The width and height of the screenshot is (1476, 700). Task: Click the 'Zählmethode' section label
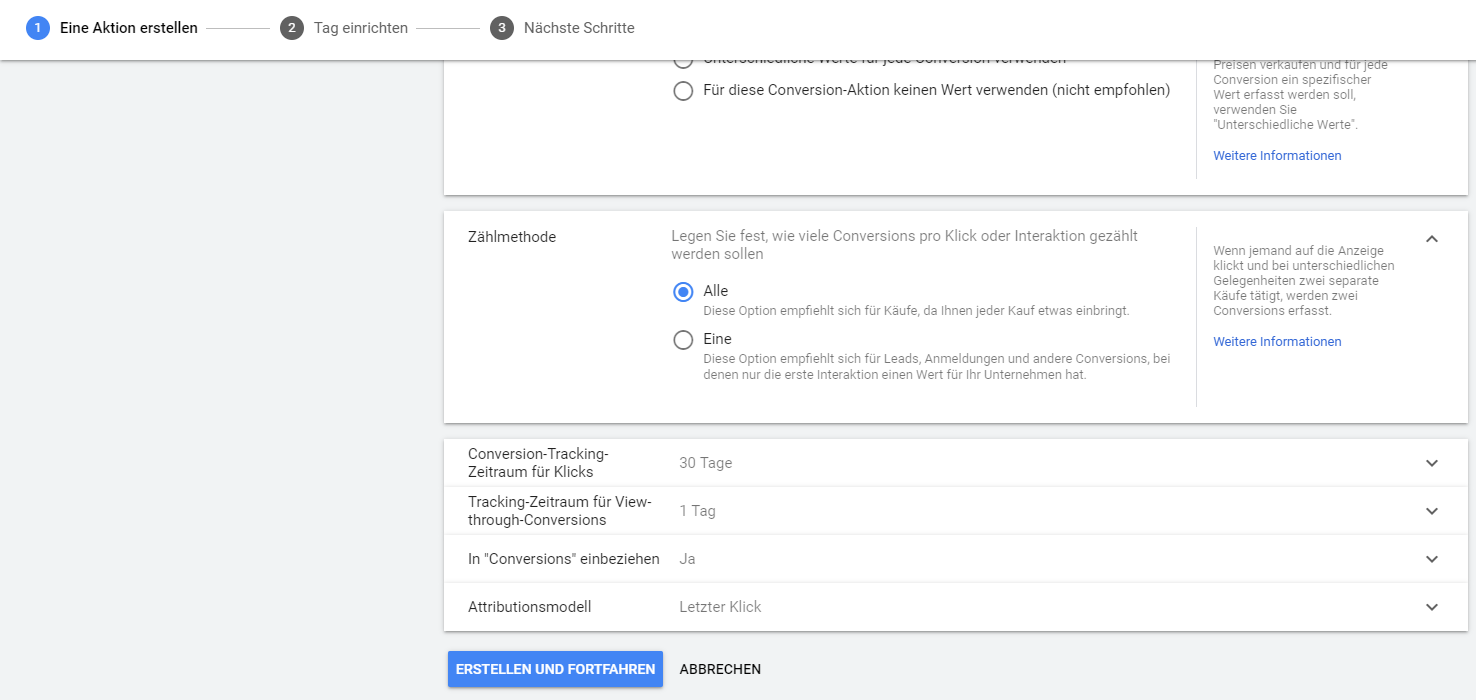(x=512, y=237)
